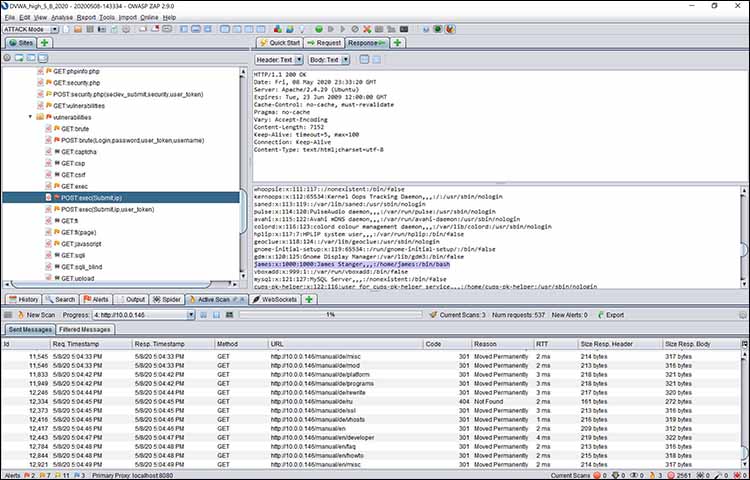This screenshot has width=750, height=480.
Task: Switch to the Quick Start tab
Action: (279, 43)
